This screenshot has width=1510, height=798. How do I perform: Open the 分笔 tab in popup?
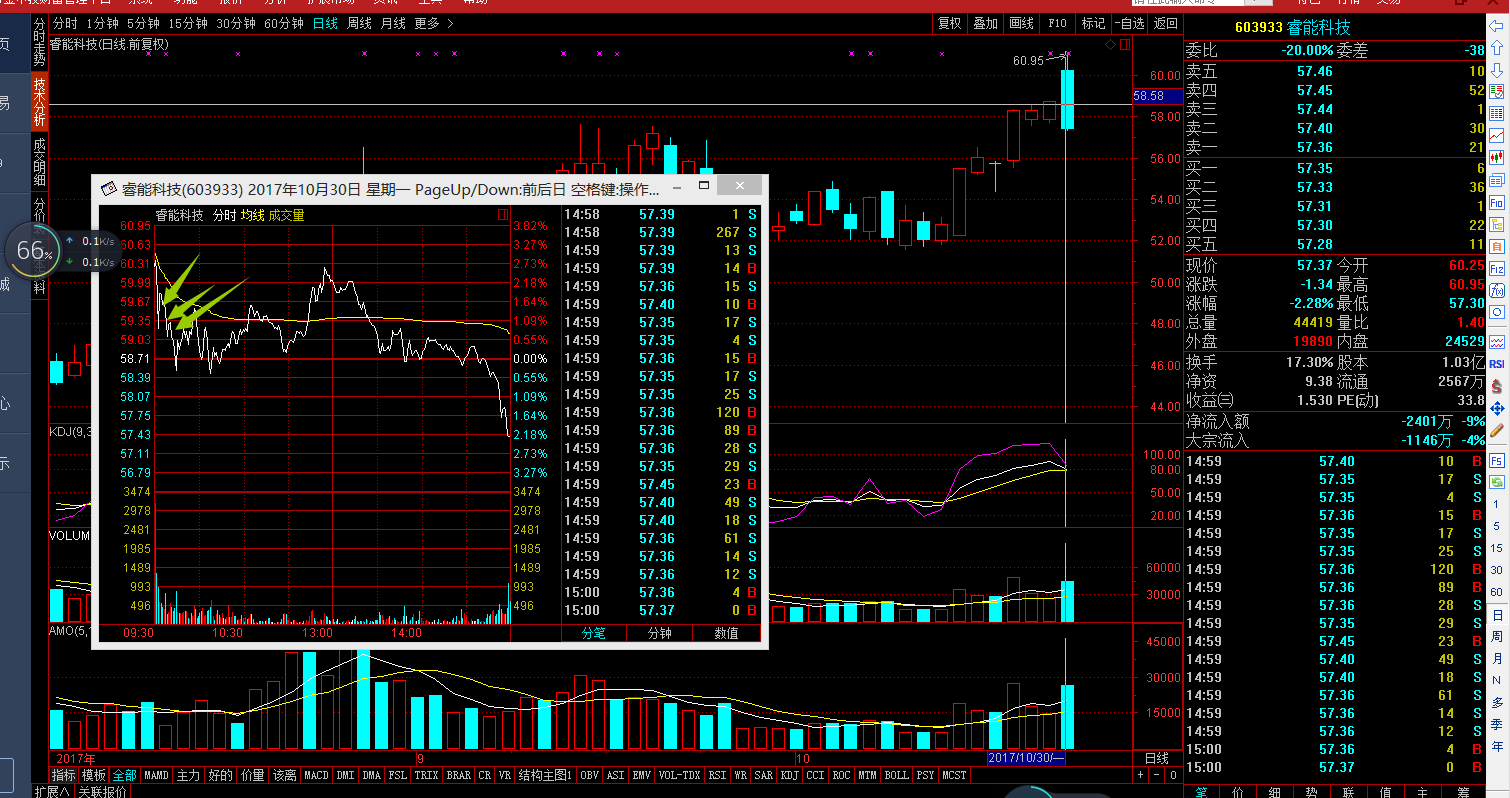click(x=593, y=633)
